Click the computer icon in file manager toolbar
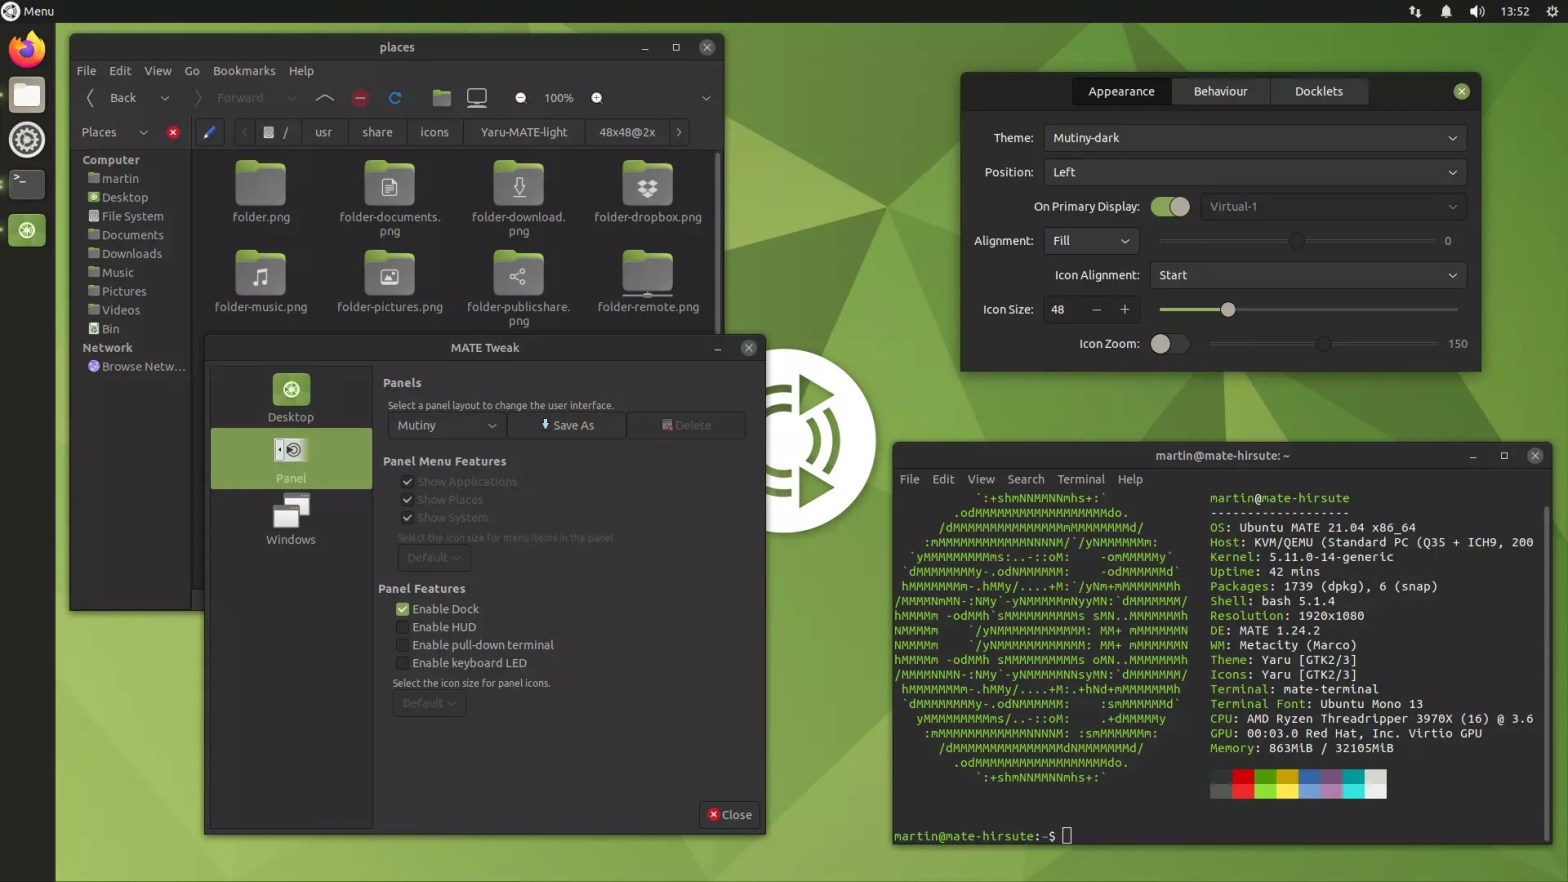This screenshot has width=1568, height=882. coord(477,98)
